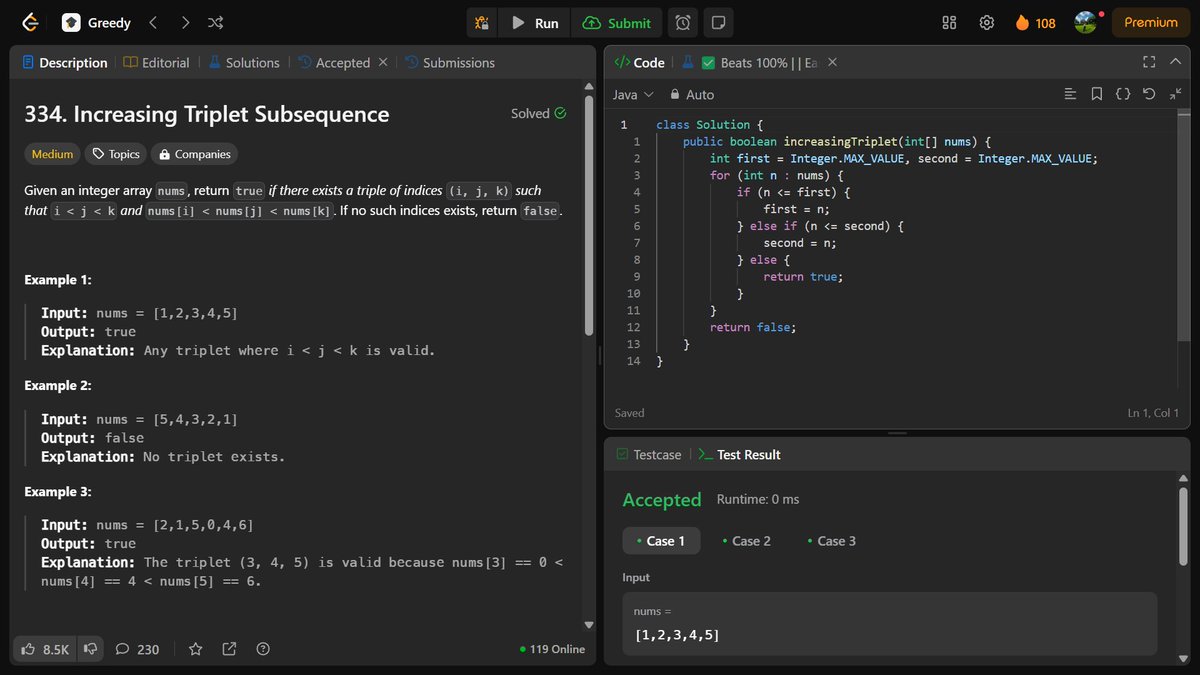Select the Case 2 test case
Image resolution: width=1200 pixels, height=675 pixels.
pyautogui.click(x=747, y=540)
